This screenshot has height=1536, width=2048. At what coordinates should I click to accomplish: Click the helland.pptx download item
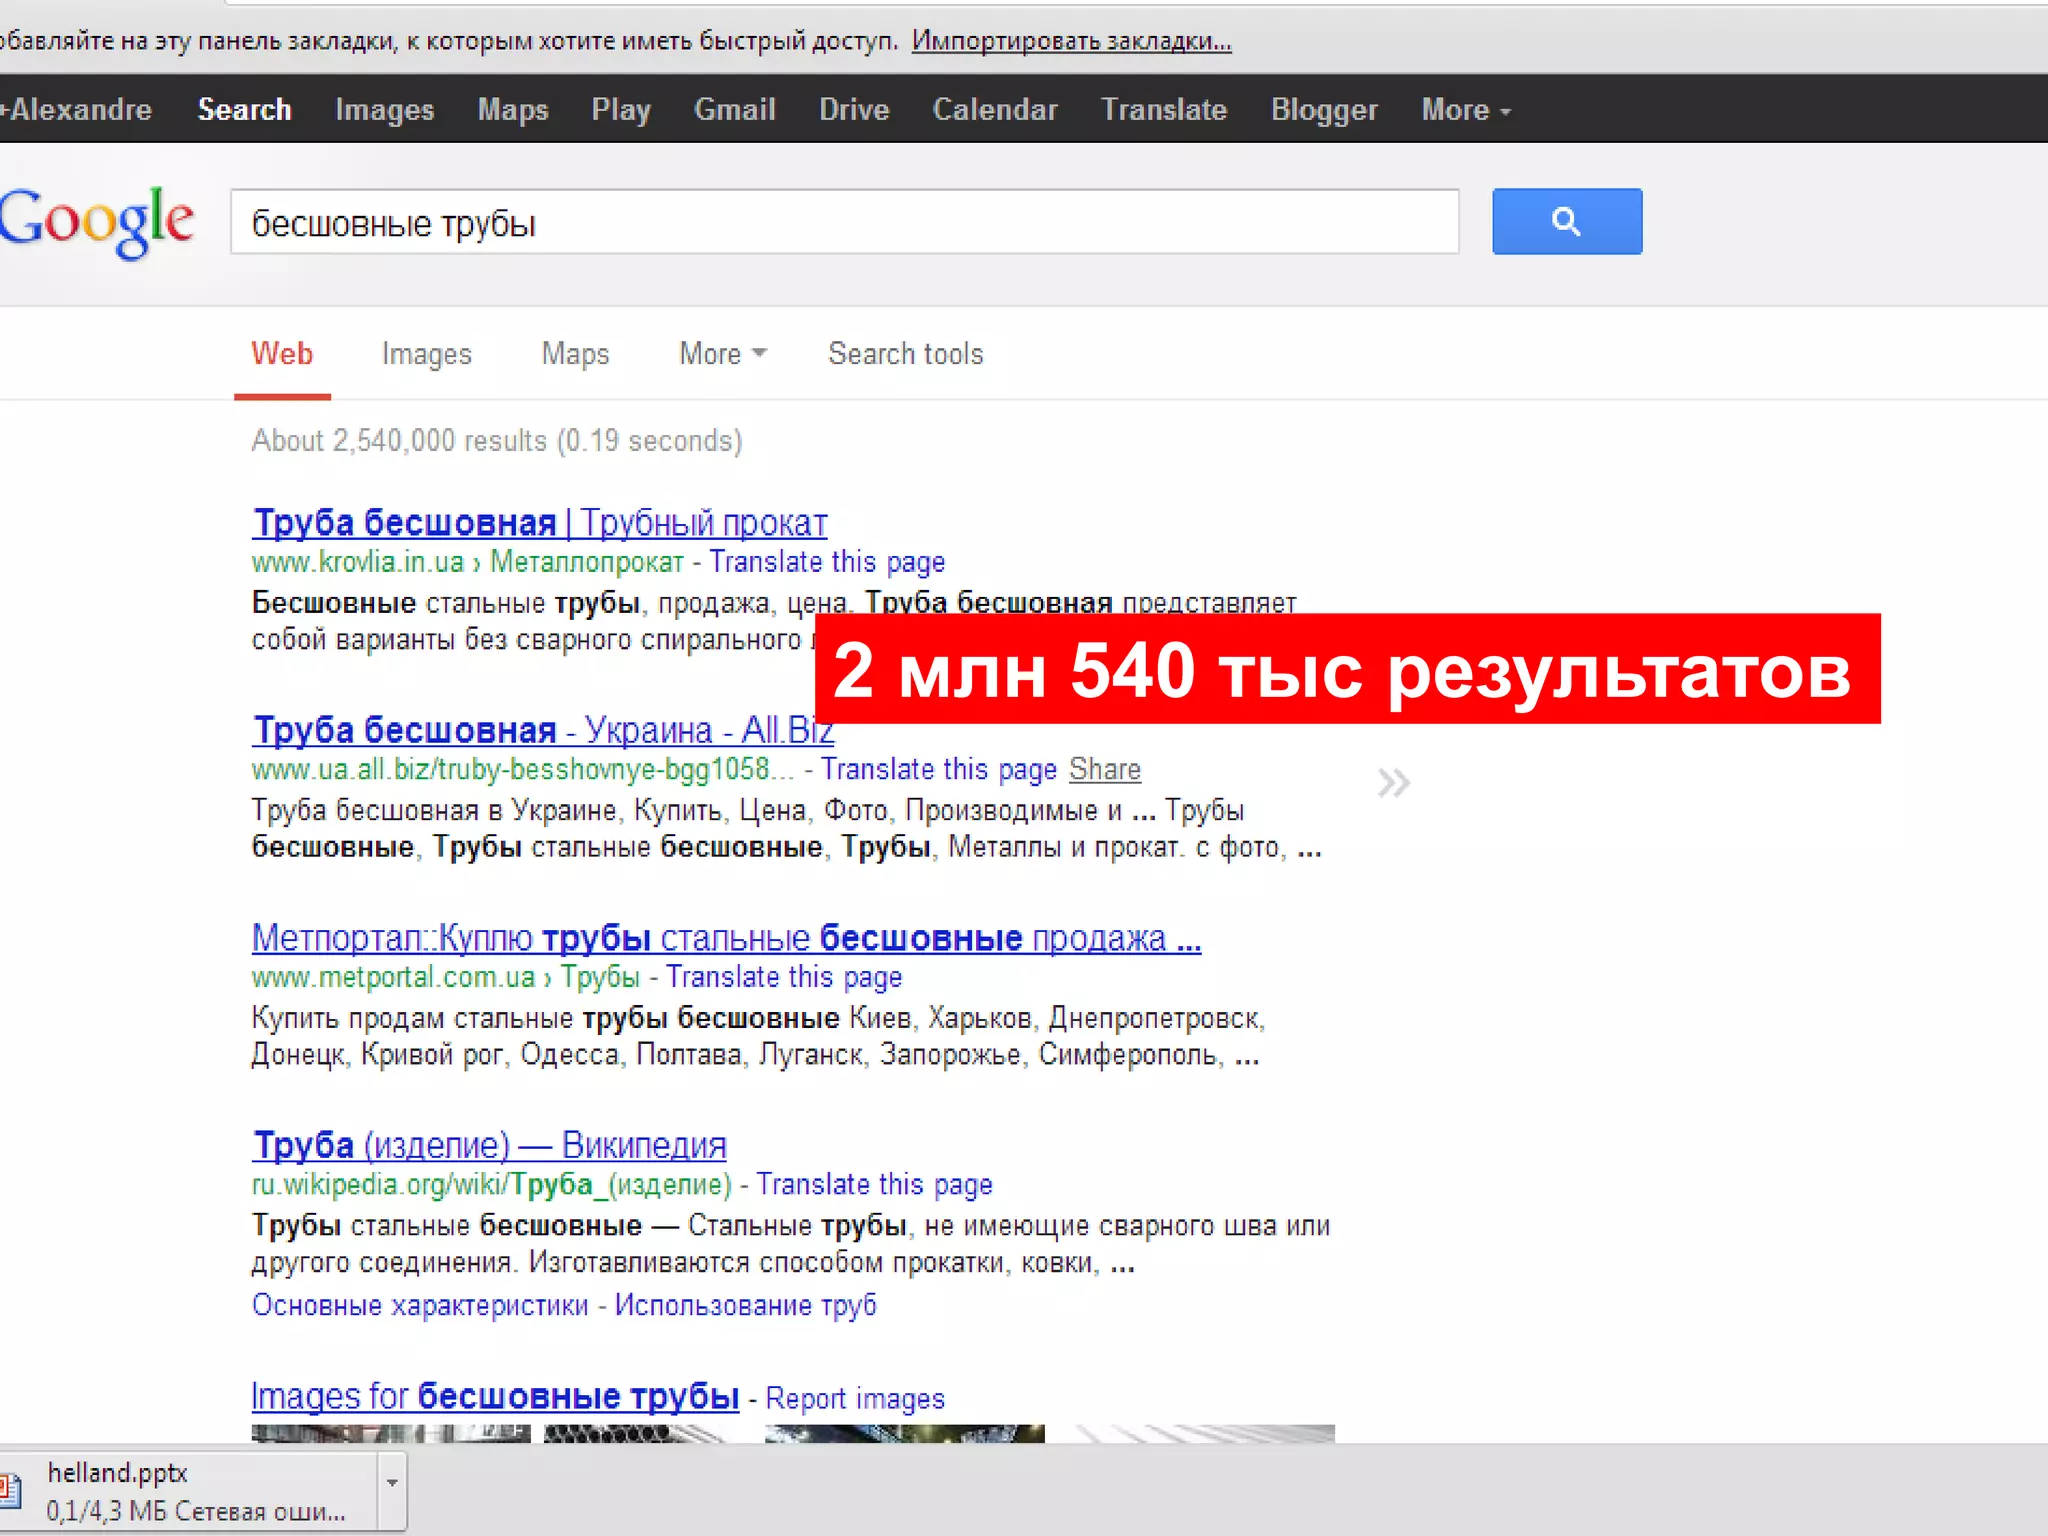click(x=190, y=1491)
